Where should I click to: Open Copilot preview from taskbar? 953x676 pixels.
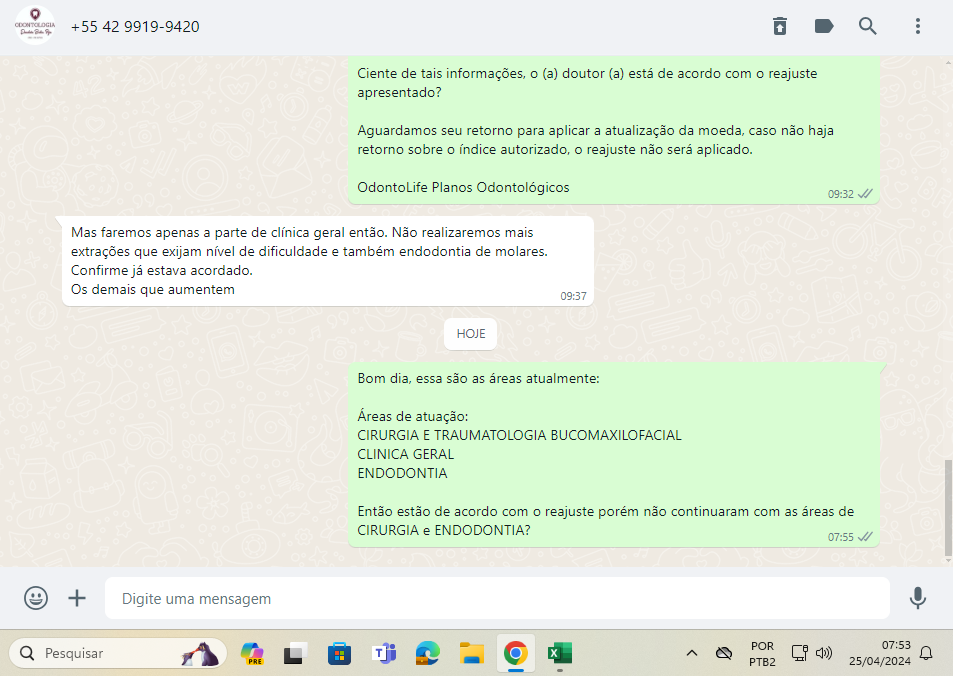[252, 654]
